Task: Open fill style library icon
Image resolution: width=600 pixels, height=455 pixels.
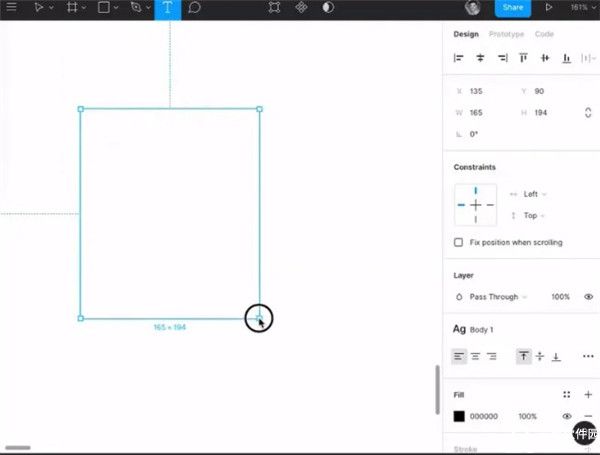Action: point(566,395)
